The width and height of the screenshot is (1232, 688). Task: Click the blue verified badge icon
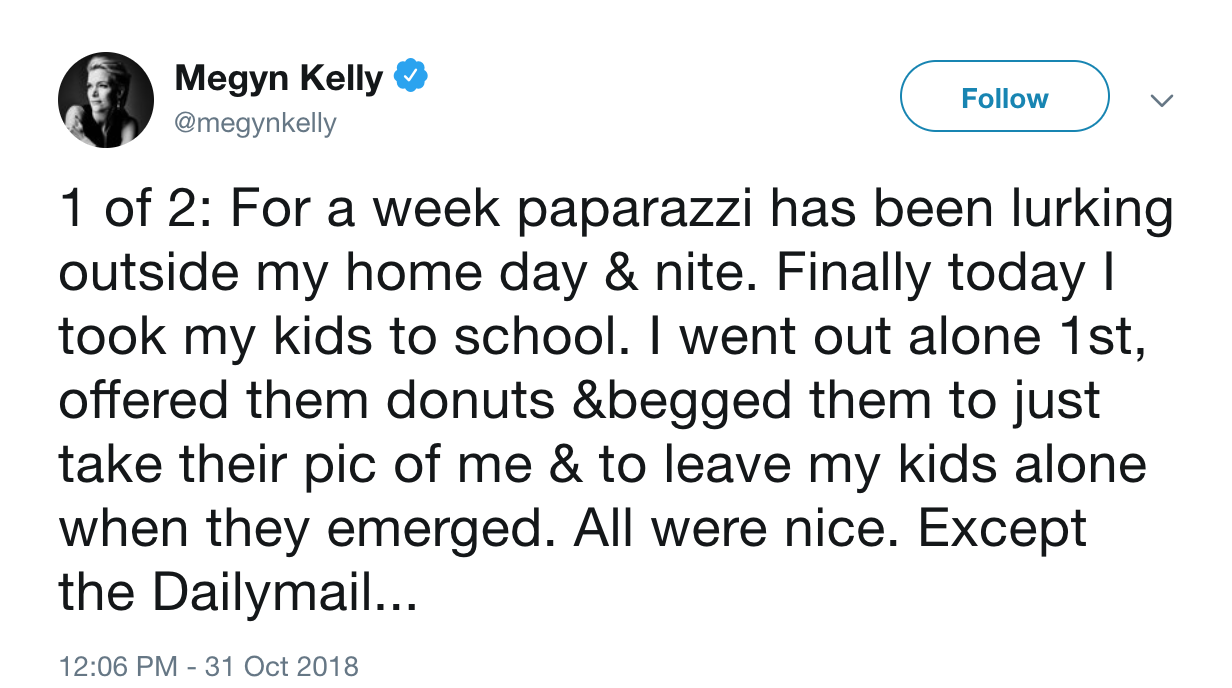(411, 77)
